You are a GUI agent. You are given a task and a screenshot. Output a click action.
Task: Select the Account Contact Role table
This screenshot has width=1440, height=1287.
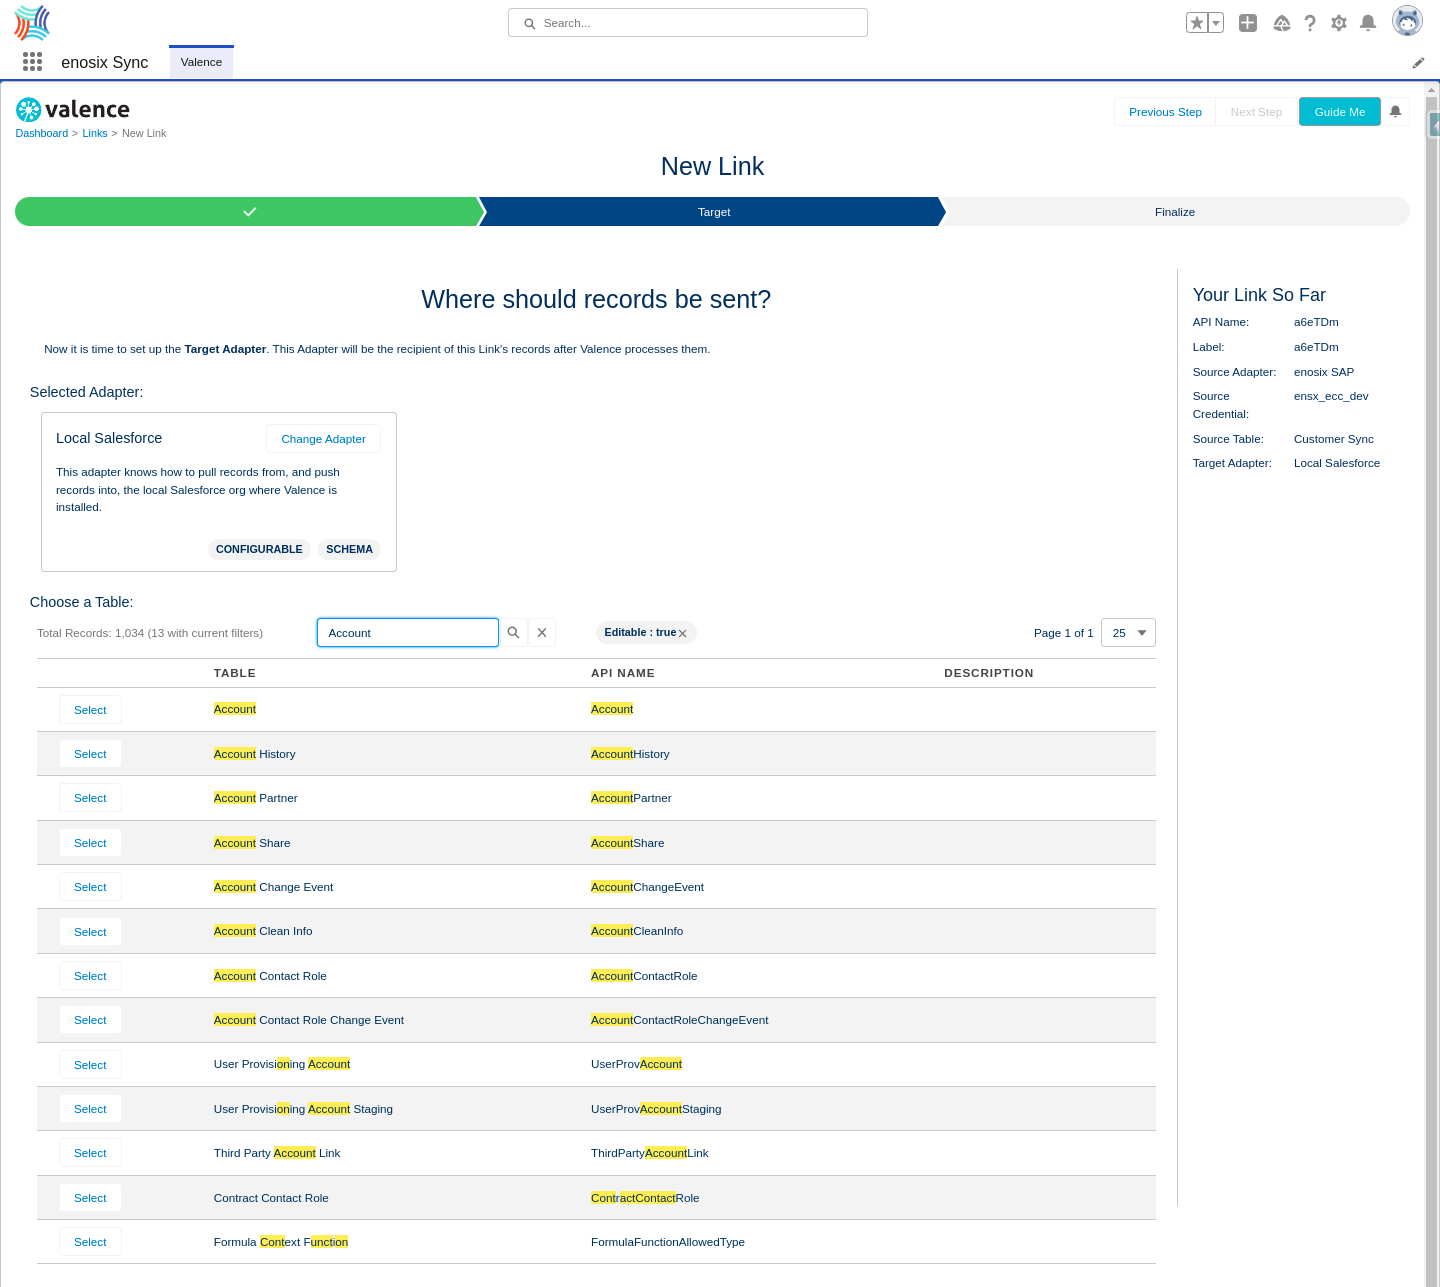point(90,976)
